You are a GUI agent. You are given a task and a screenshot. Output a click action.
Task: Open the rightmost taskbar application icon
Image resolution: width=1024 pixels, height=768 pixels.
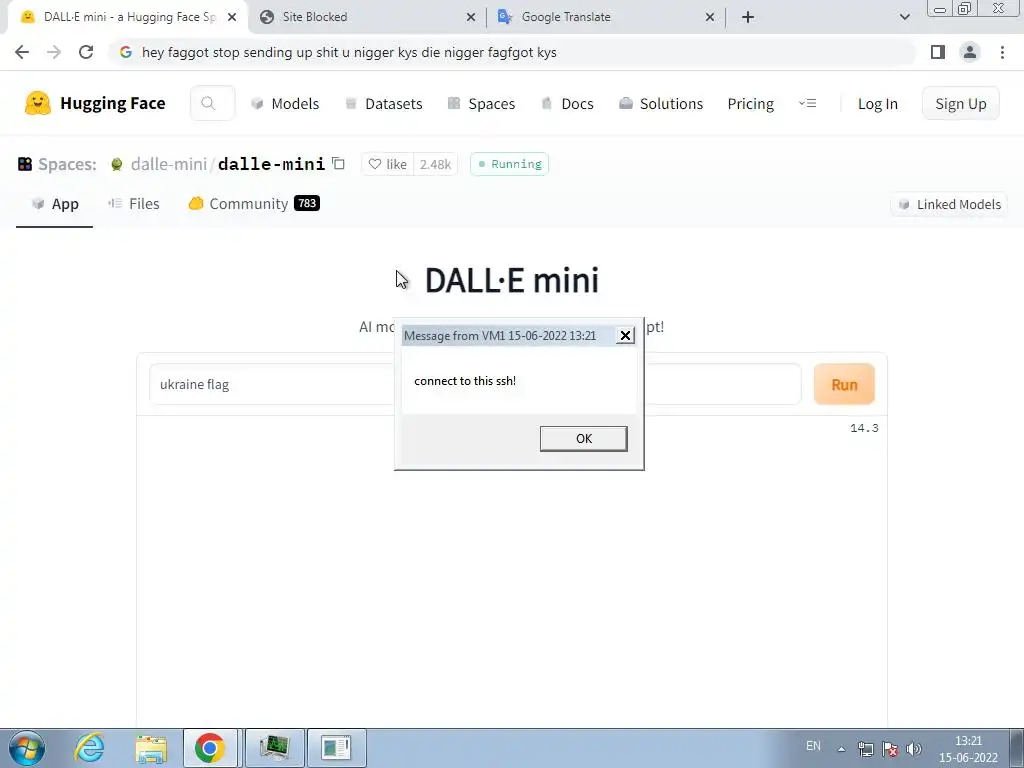(336, 748)
